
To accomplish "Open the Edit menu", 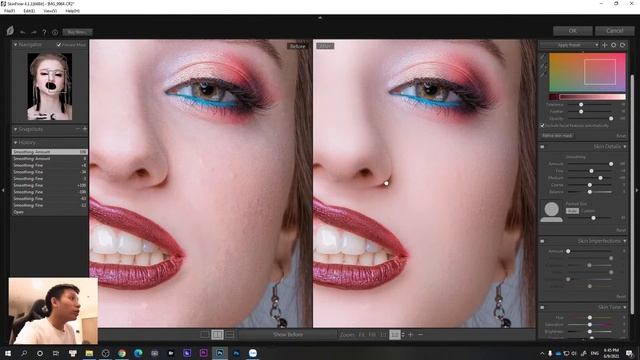I will coord(29,11).
